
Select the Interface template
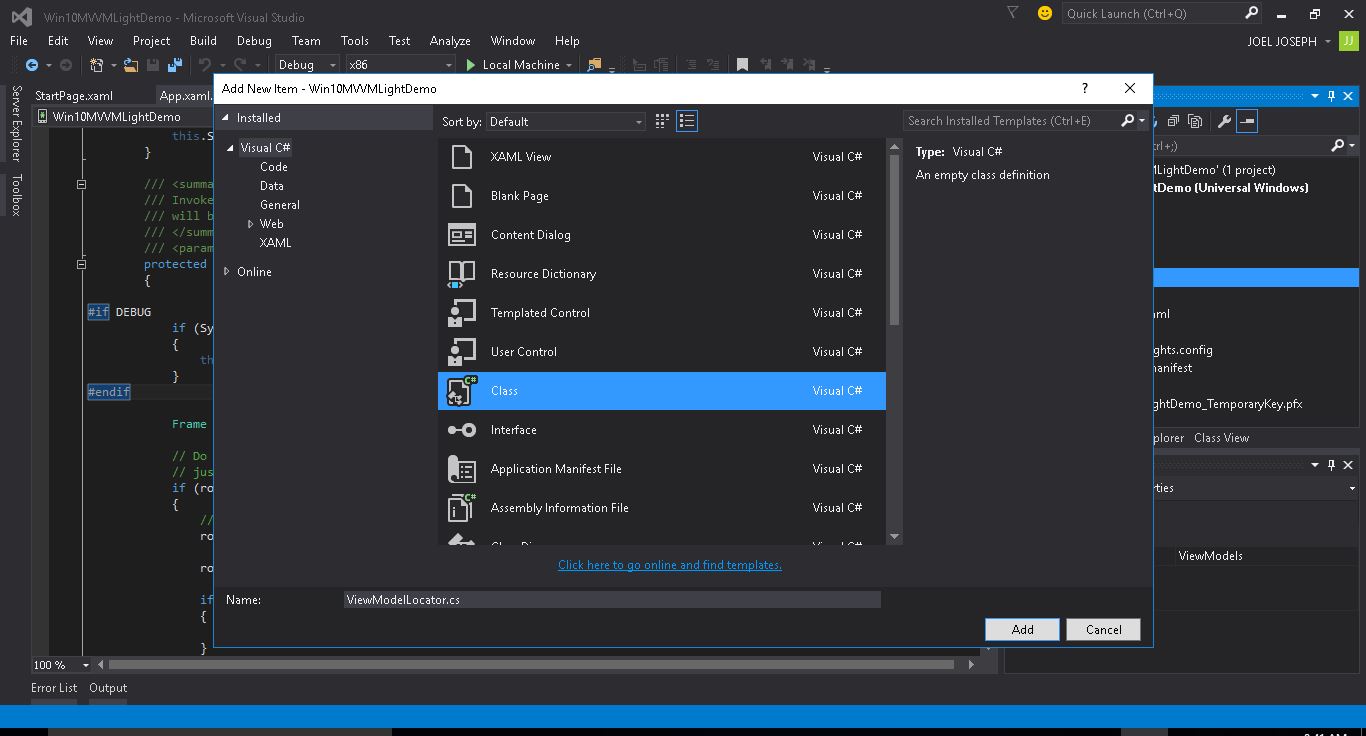[x=661, y=430]
